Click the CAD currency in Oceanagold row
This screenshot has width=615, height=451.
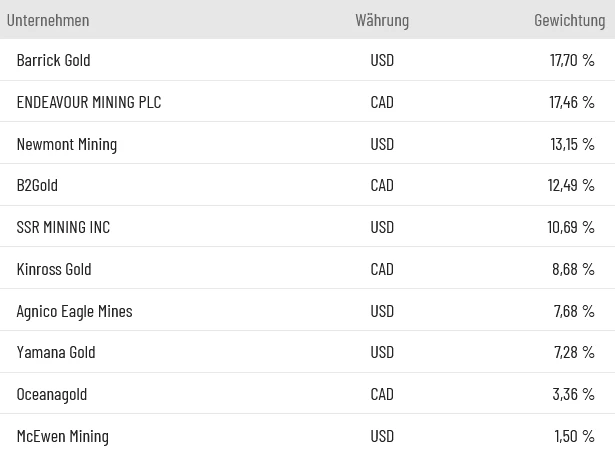(382, 394)
